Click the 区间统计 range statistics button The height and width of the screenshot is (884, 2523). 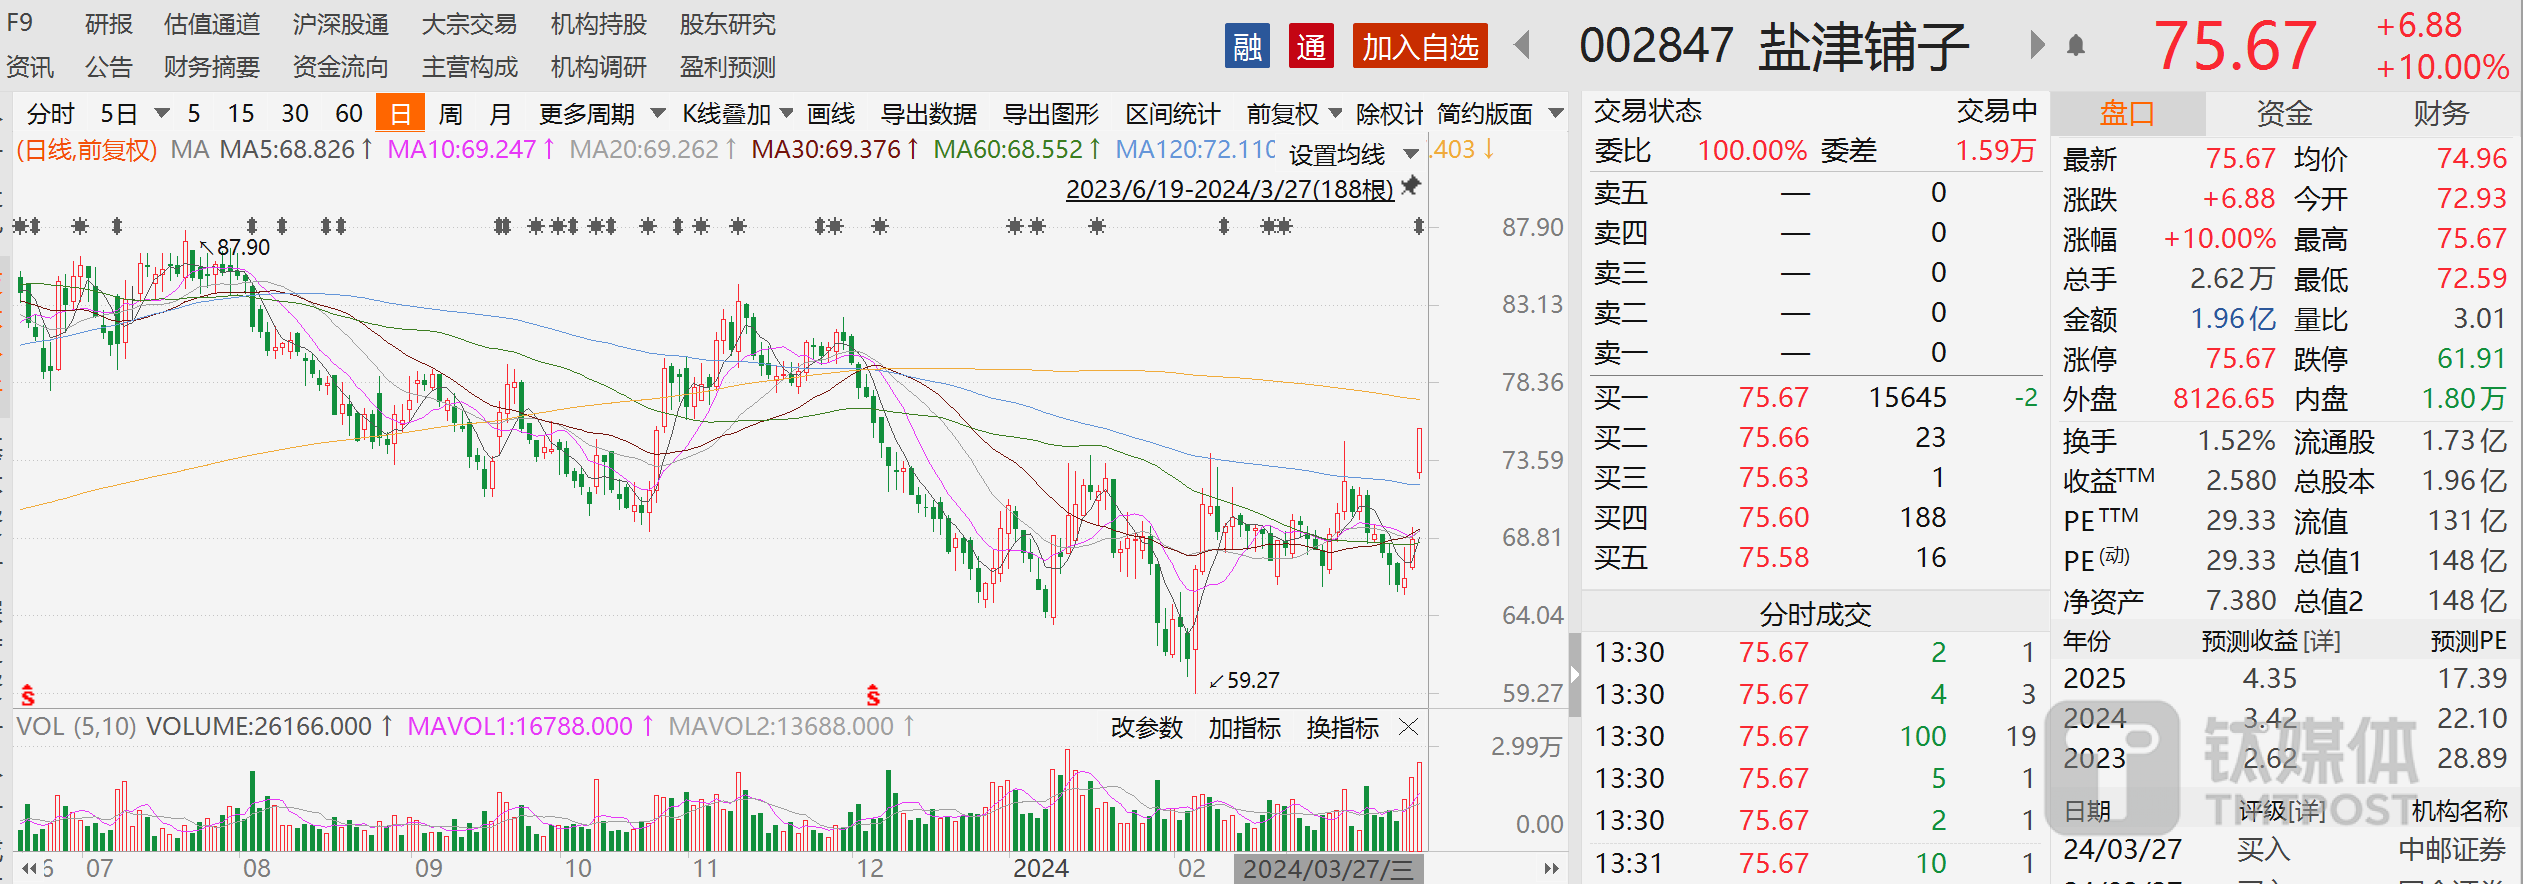[1173, 114]
